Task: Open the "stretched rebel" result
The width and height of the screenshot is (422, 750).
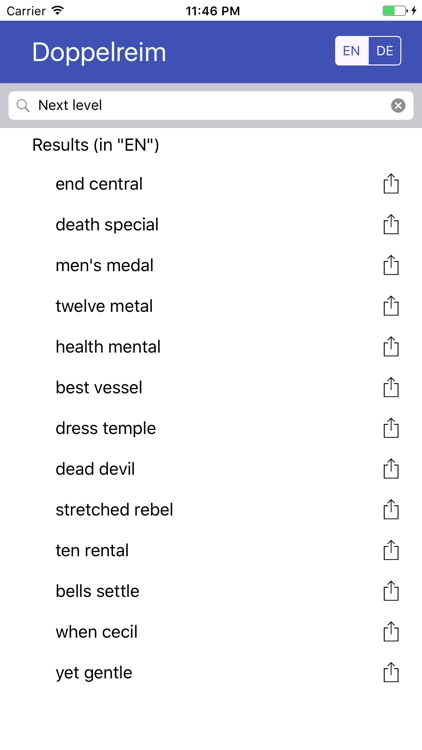Action: tap(211, 509)
